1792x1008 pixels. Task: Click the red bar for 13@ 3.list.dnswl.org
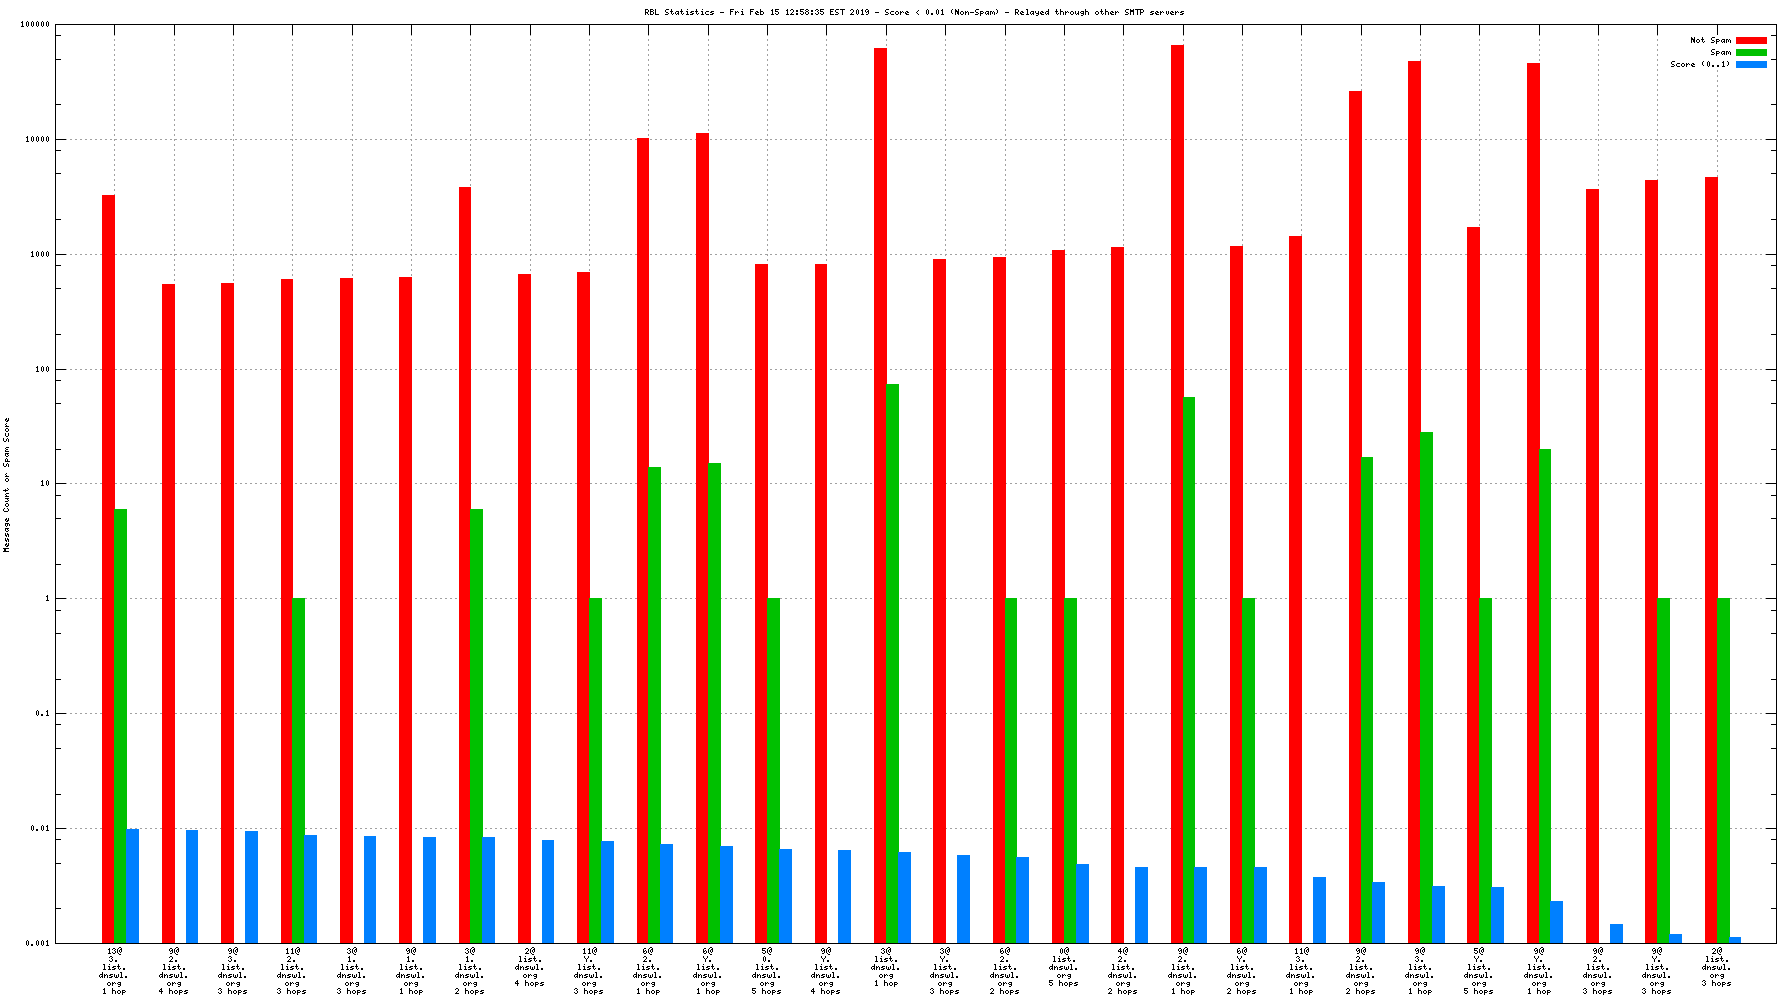coord(108,568)
